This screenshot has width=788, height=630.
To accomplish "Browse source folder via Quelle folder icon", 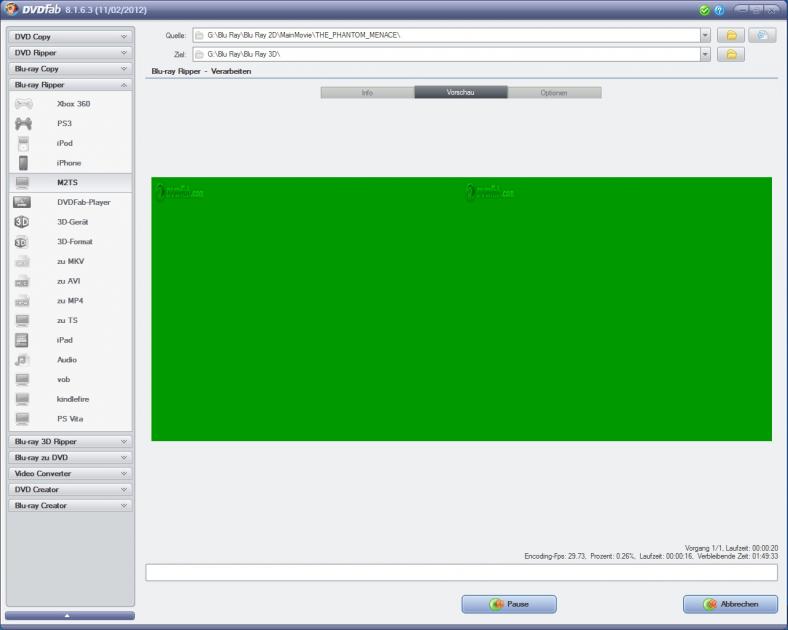I will 731,35.
